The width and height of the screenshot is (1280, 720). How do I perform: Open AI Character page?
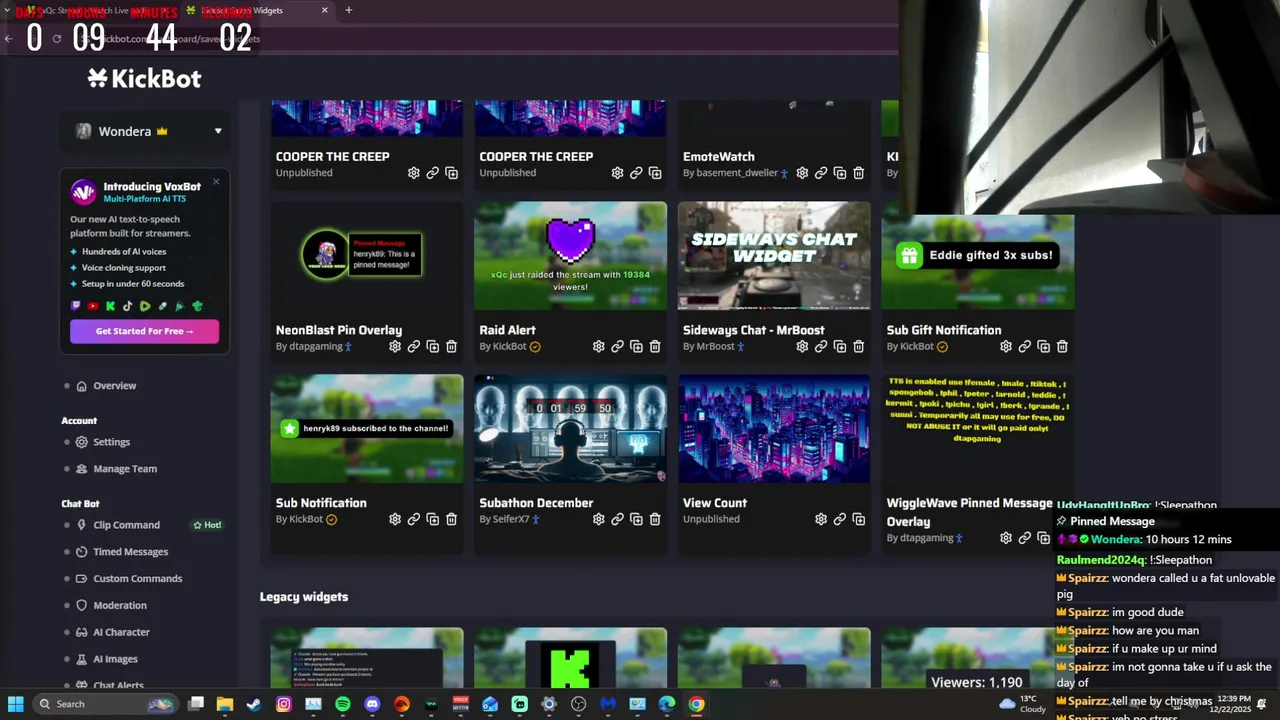tap(121, 632)
